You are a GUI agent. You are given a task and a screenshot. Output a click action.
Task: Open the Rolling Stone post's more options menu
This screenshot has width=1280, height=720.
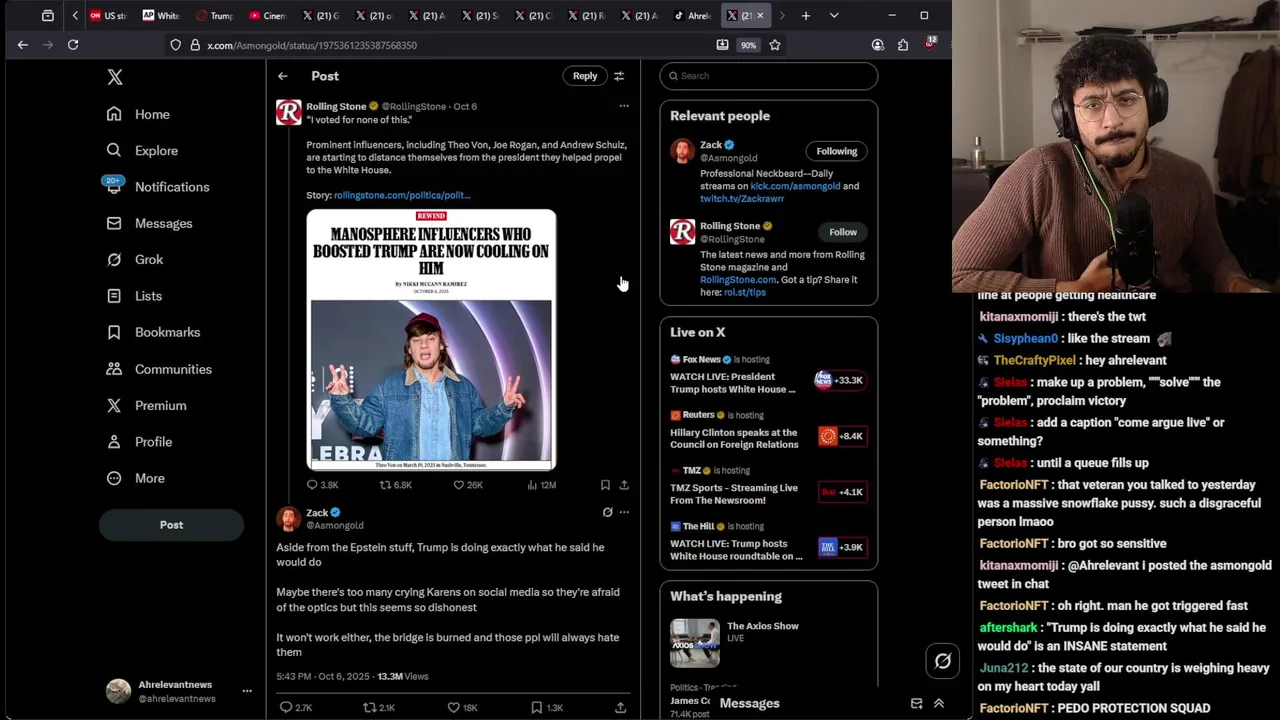click(624, 106)
